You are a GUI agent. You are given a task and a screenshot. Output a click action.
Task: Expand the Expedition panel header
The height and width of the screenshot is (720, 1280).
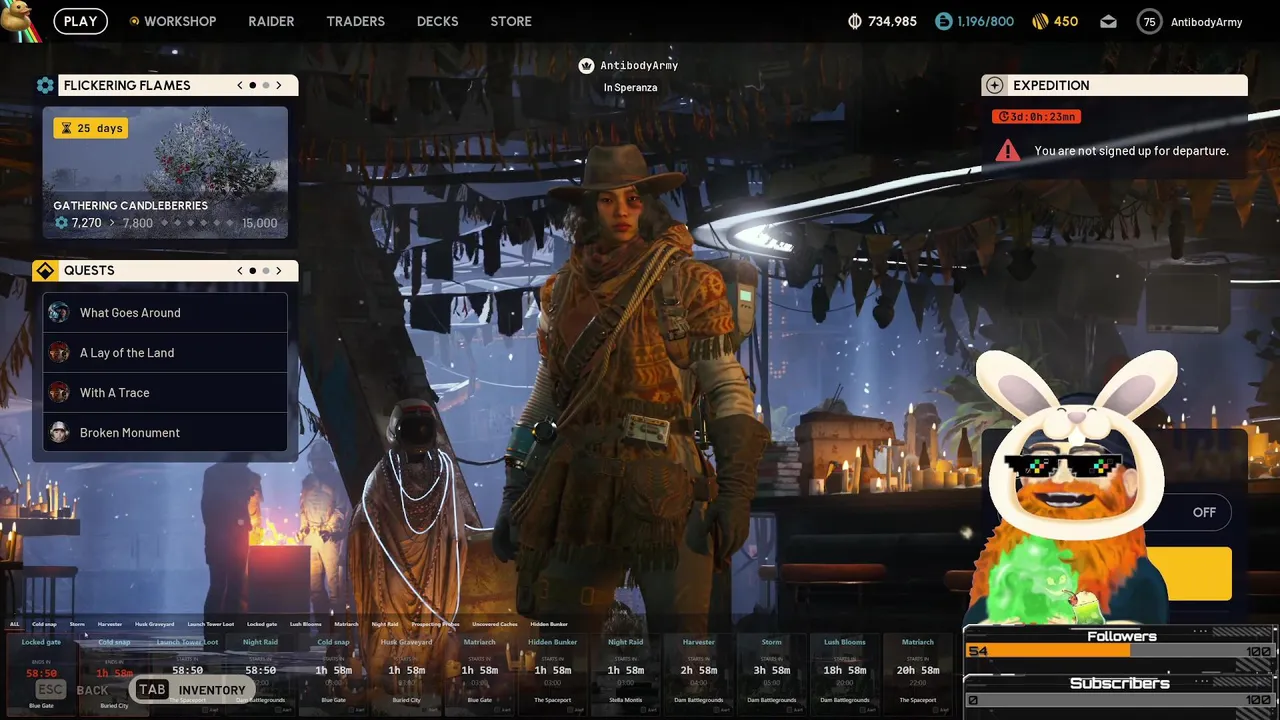(1114, 85)
